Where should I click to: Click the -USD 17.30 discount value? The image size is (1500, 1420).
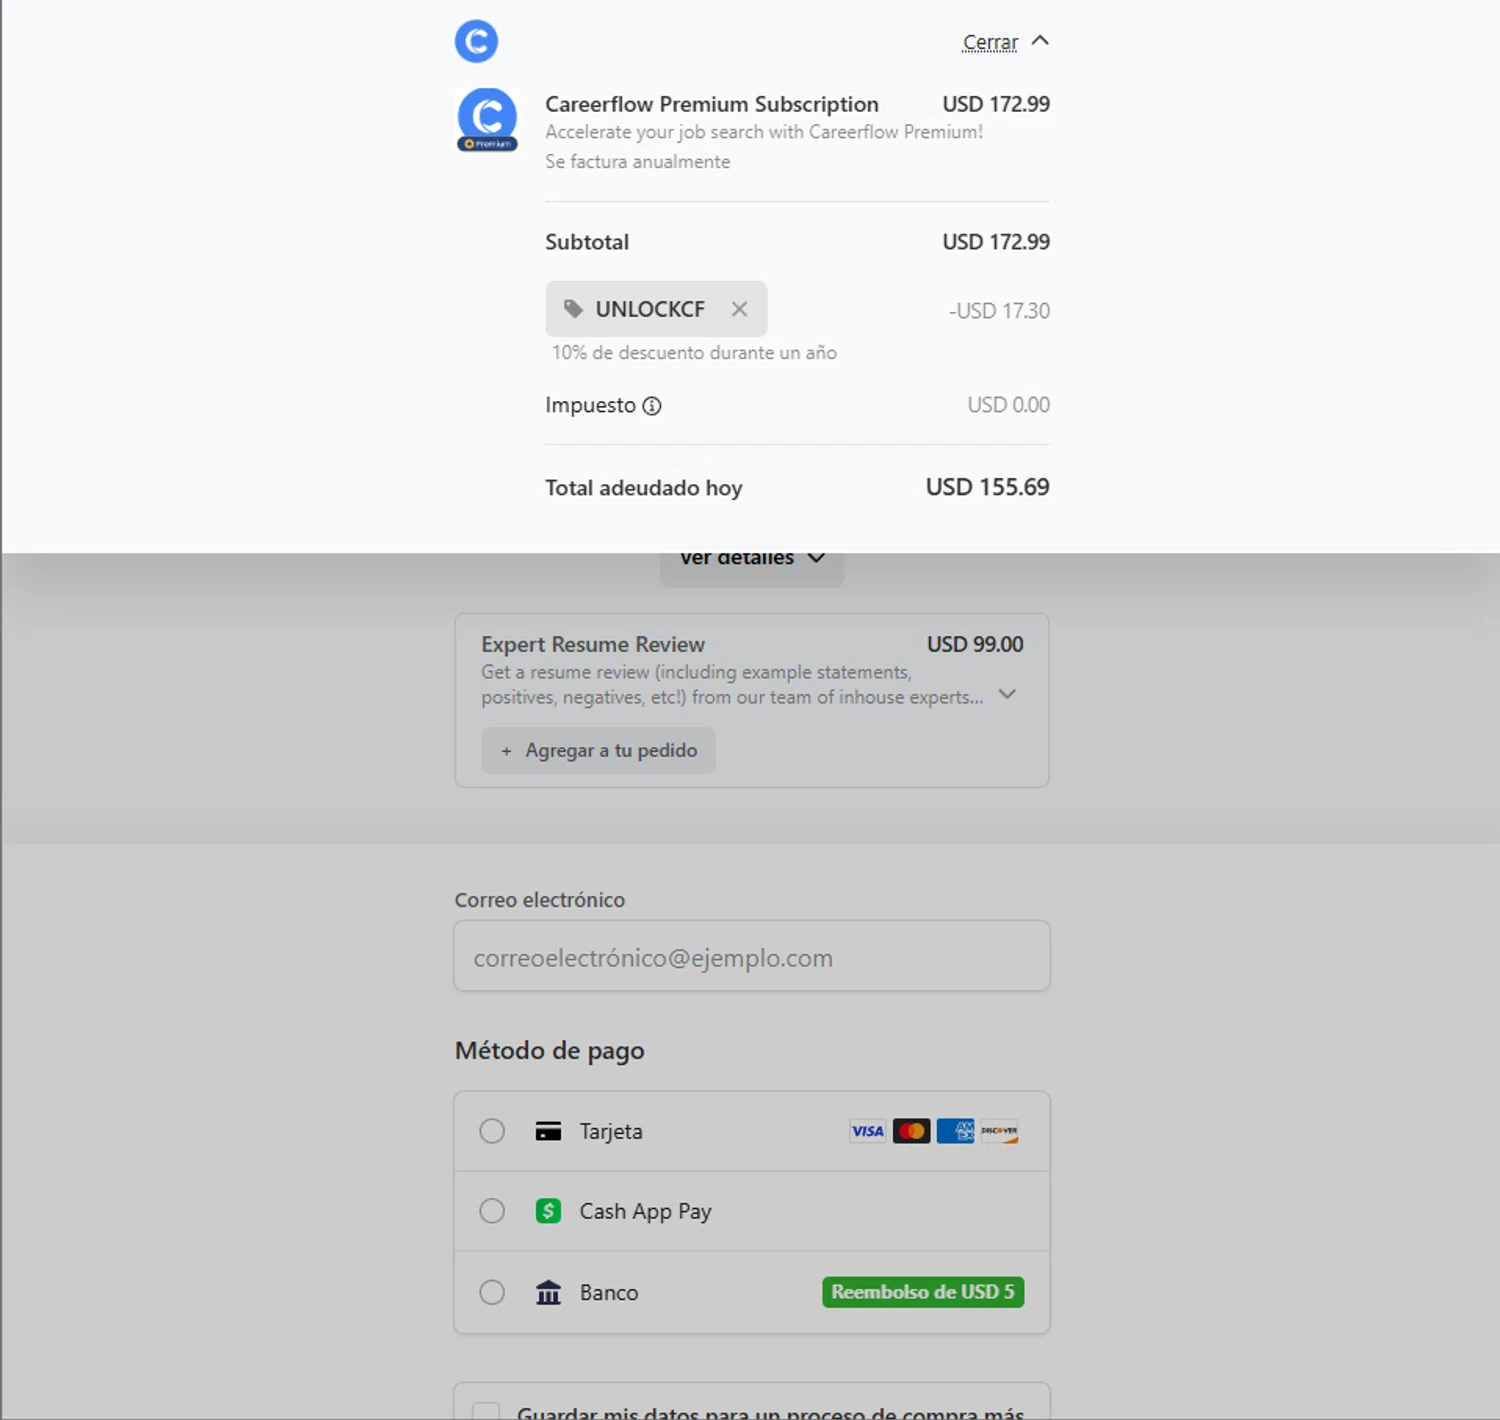pyautogui.click(x=999, y=311)
